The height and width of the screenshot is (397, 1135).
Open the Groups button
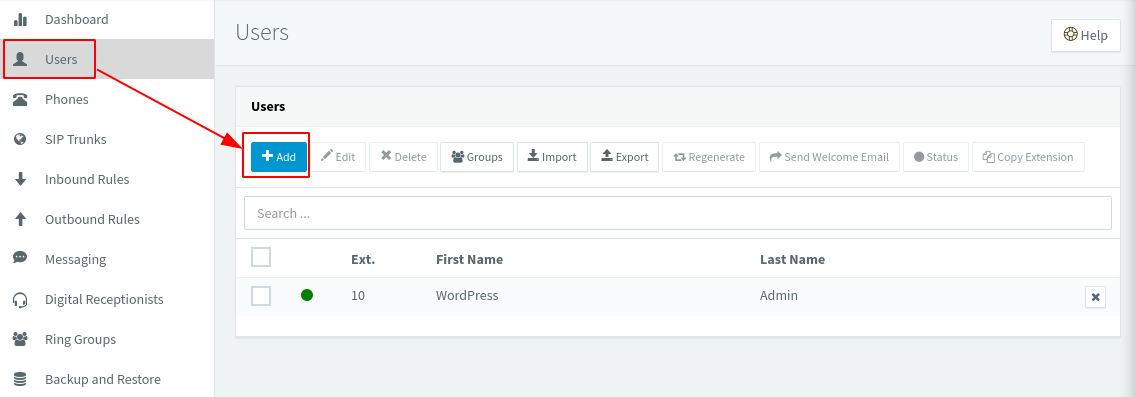[x=477, y=156]
